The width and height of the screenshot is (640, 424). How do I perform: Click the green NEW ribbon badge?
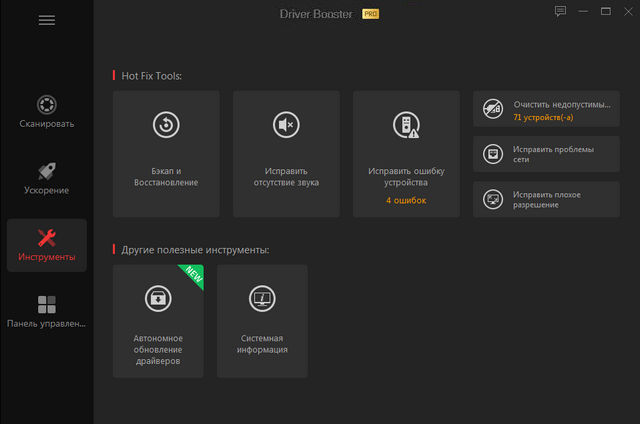pos(190,276)
